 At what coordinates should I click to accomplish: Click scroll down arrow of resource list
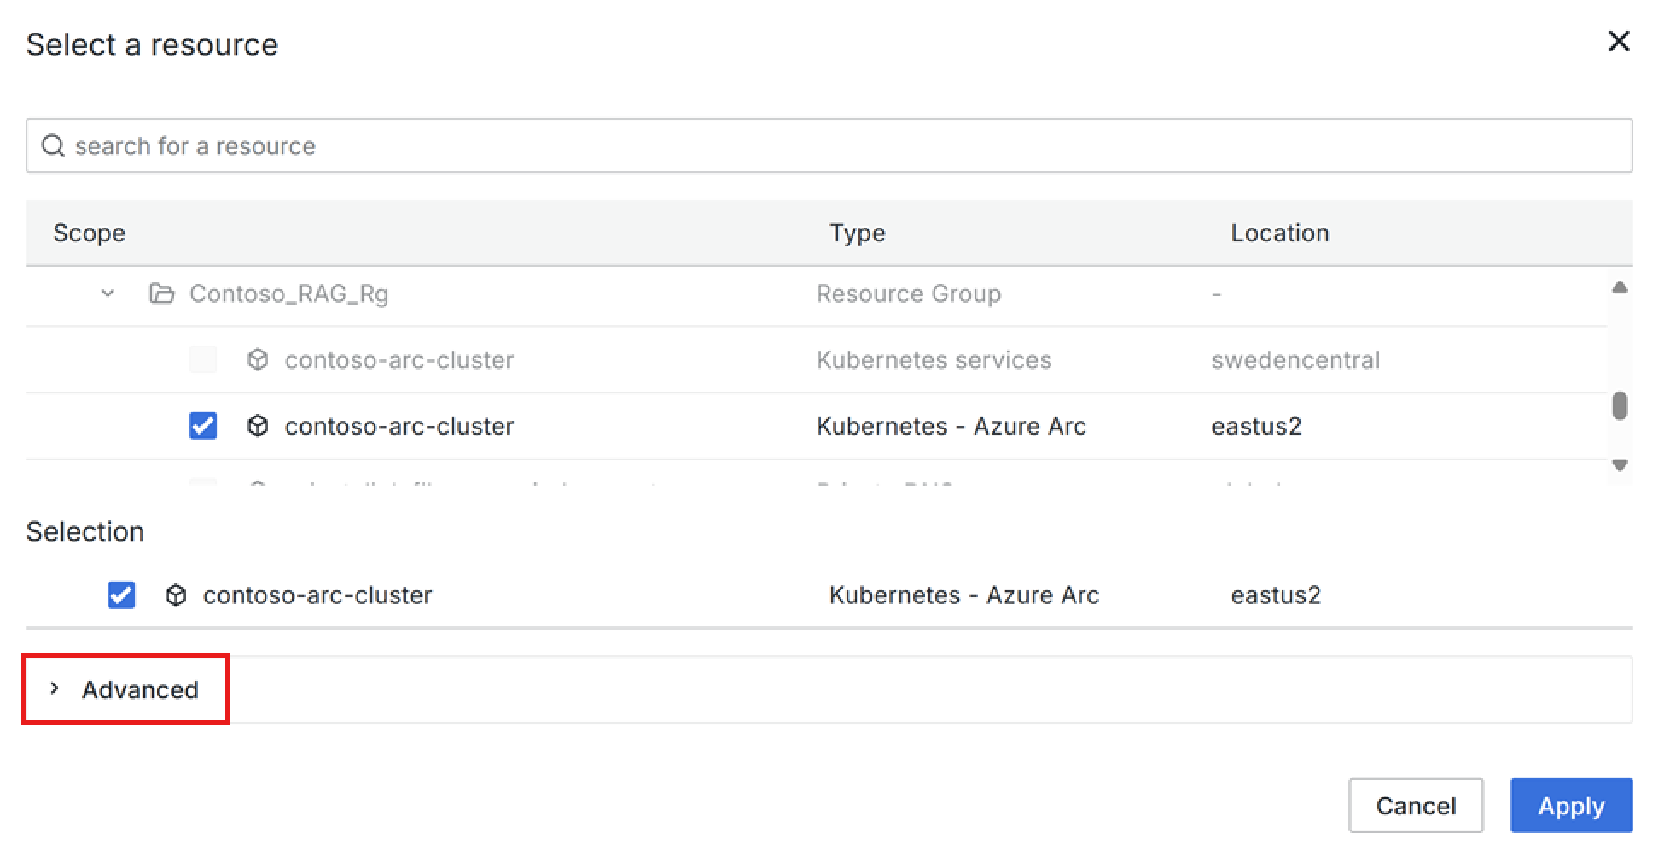(1620, 465)
